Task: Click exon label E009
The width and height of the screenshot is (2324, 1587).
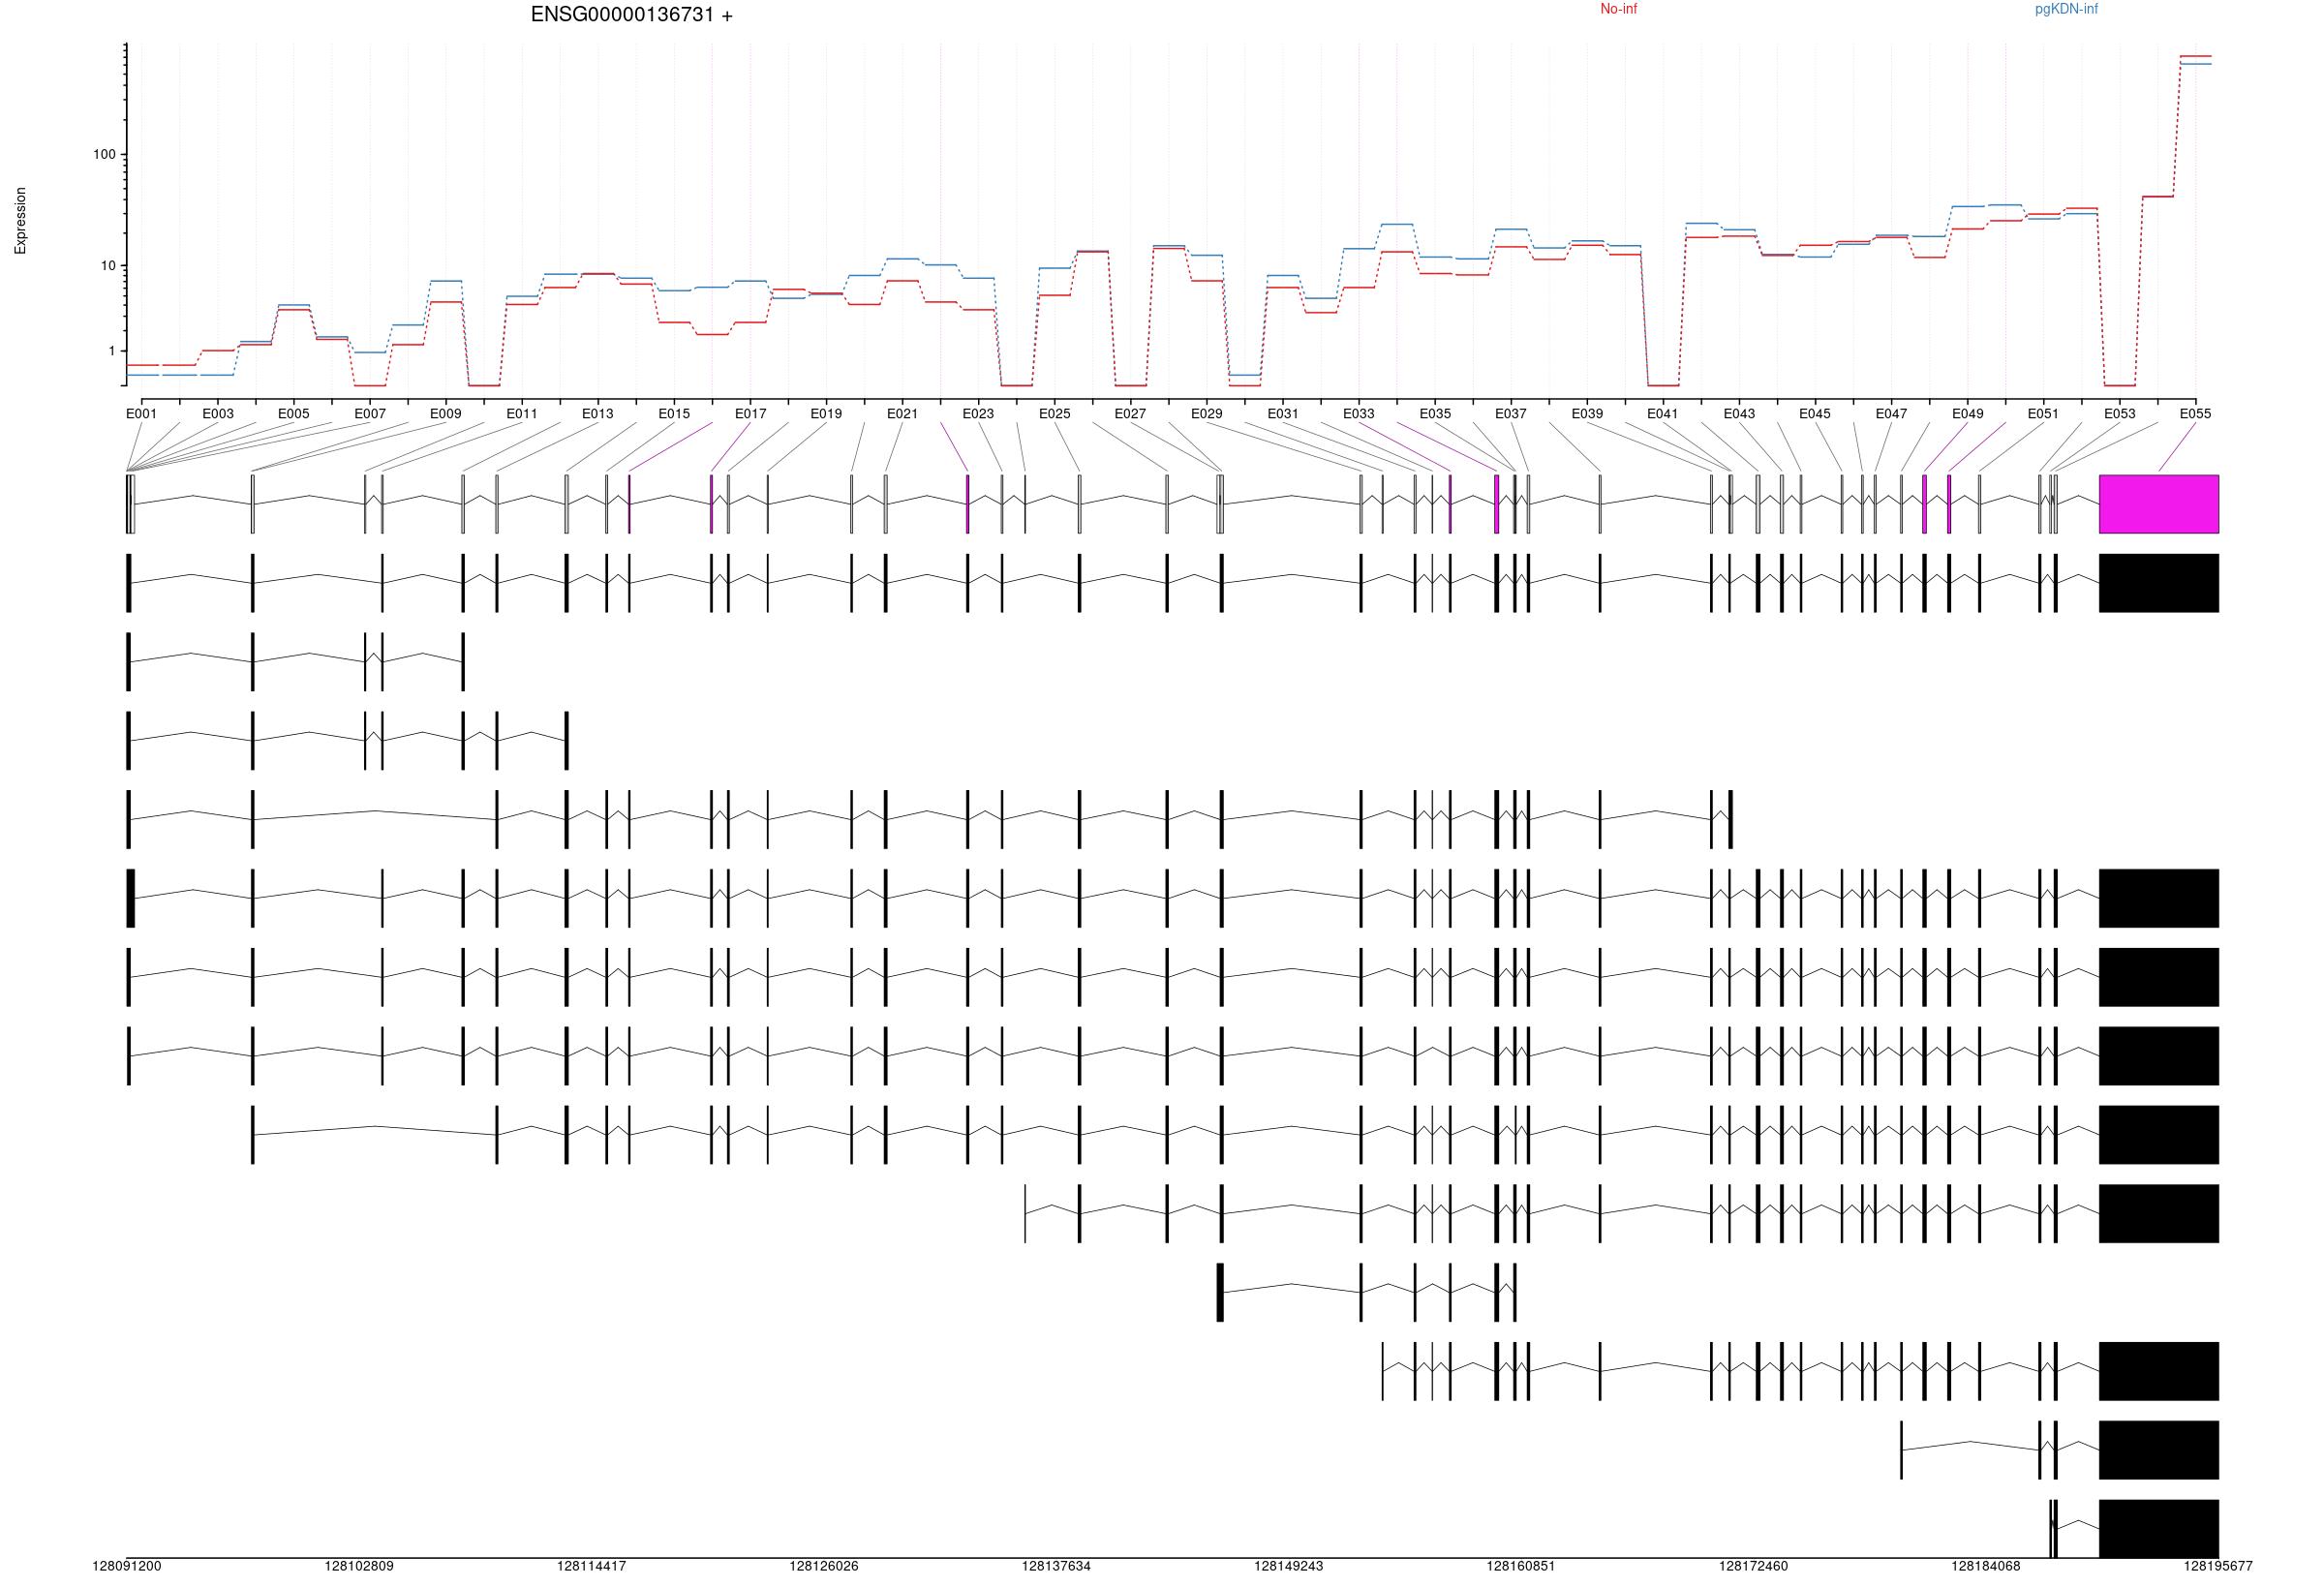Action: tap(446, 413)
